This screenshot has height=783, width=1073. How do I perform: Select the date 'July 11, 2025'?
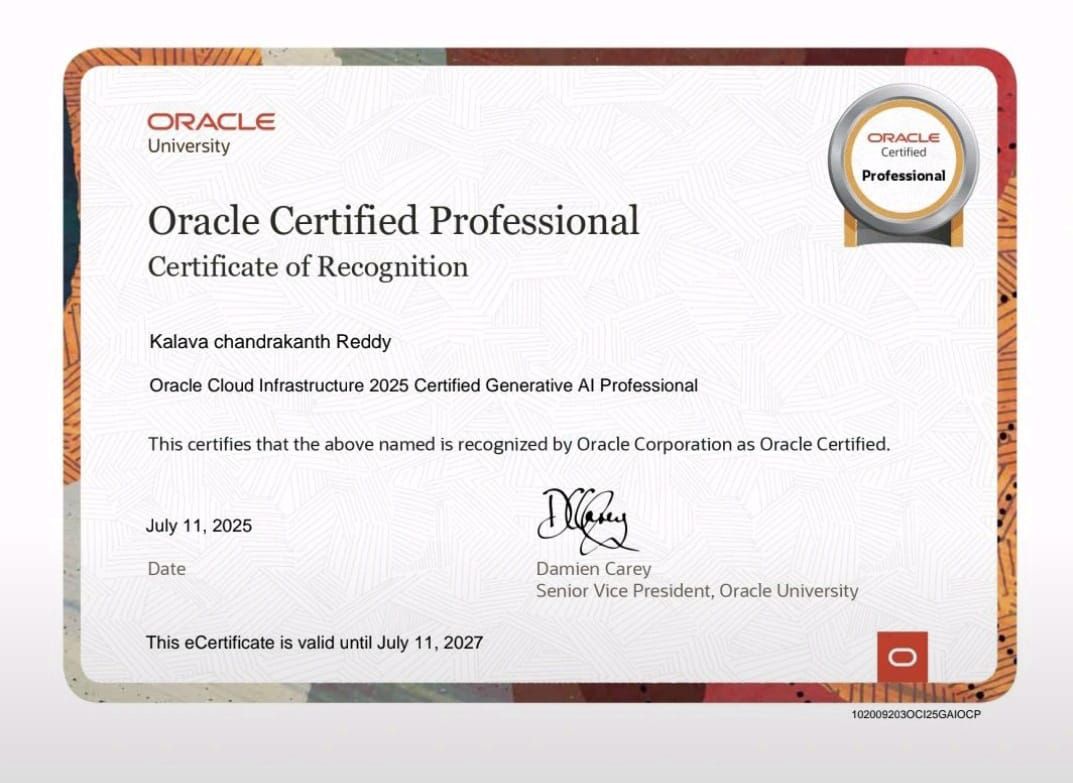coord(199,526)
